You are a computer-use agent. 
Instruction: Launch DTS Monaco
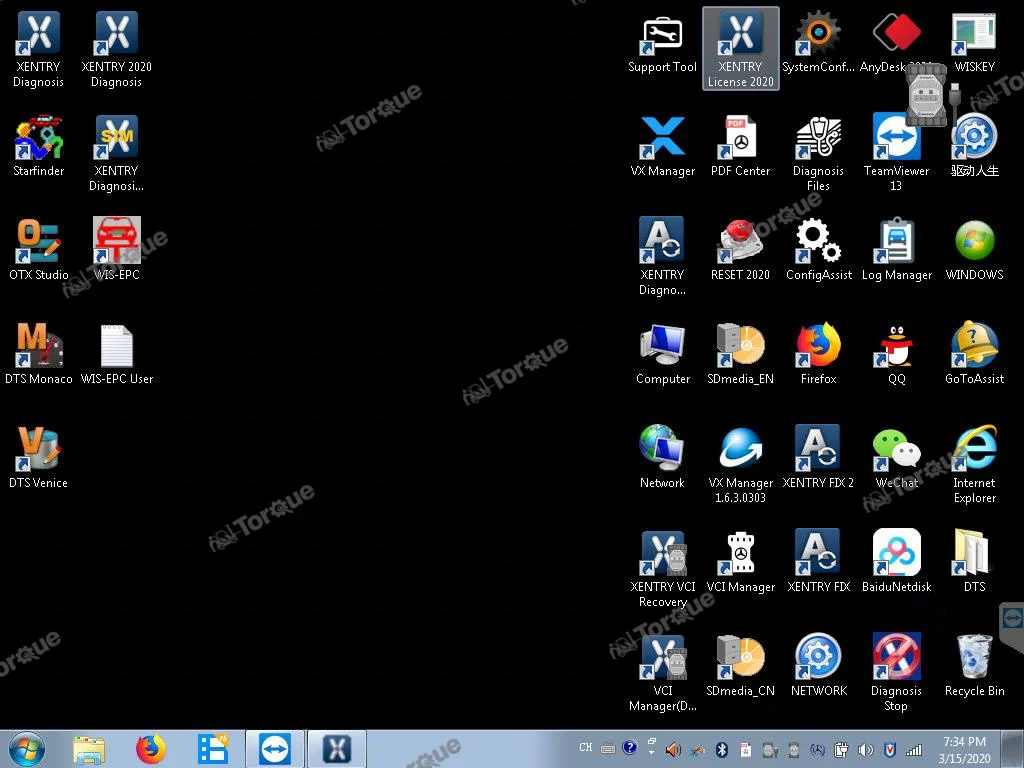(38, 353)
